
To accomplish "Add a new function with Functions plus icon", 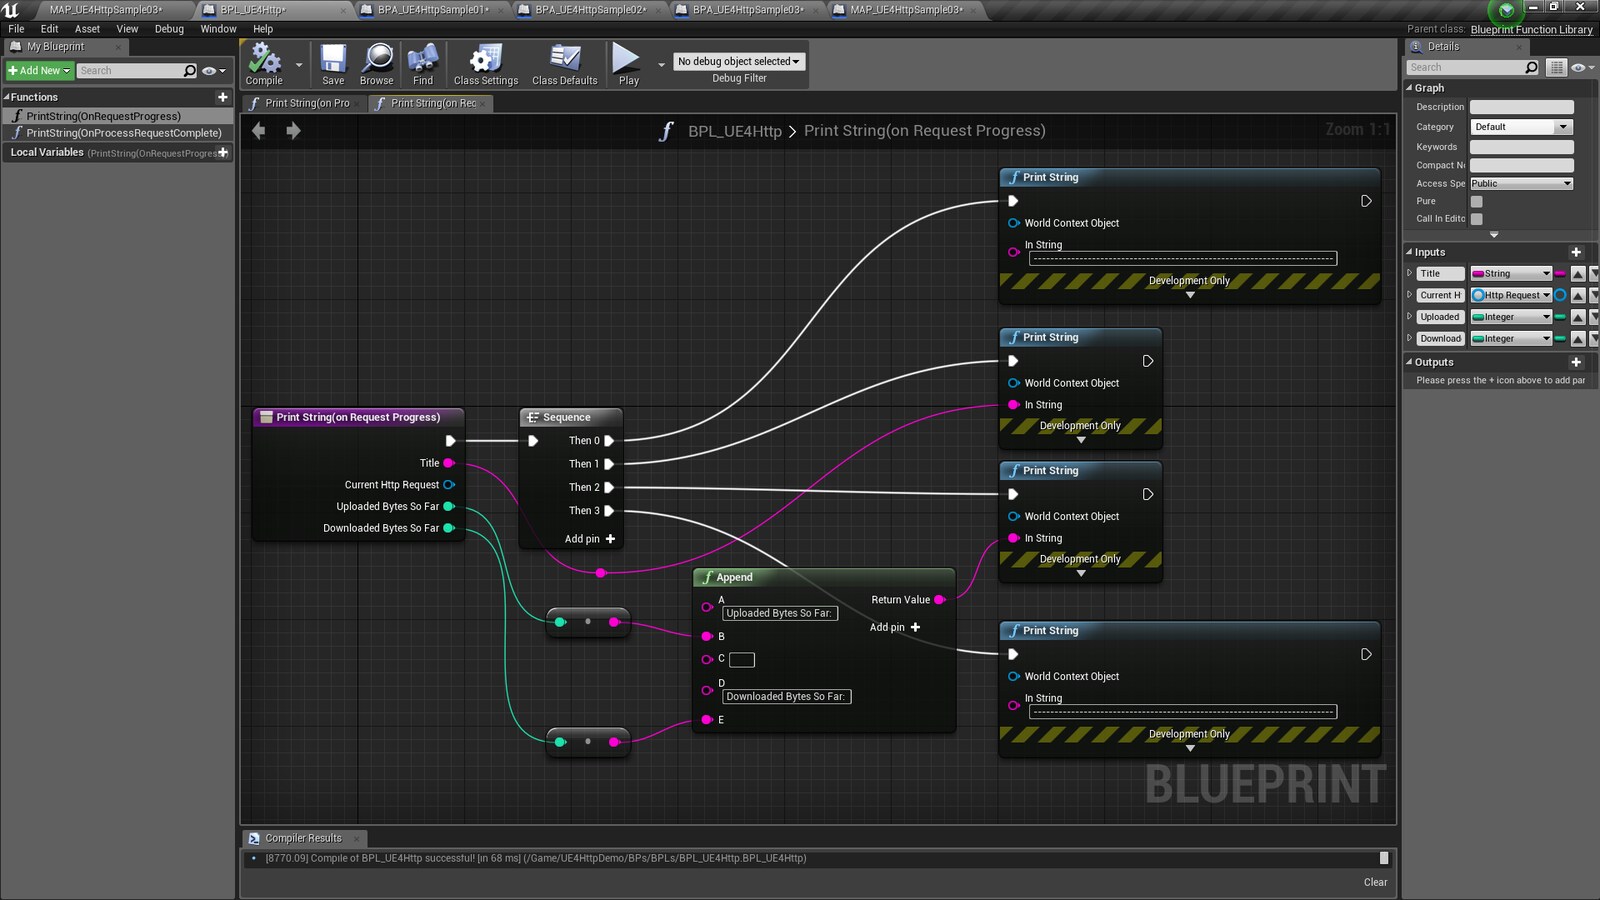I will pos(223,97).
